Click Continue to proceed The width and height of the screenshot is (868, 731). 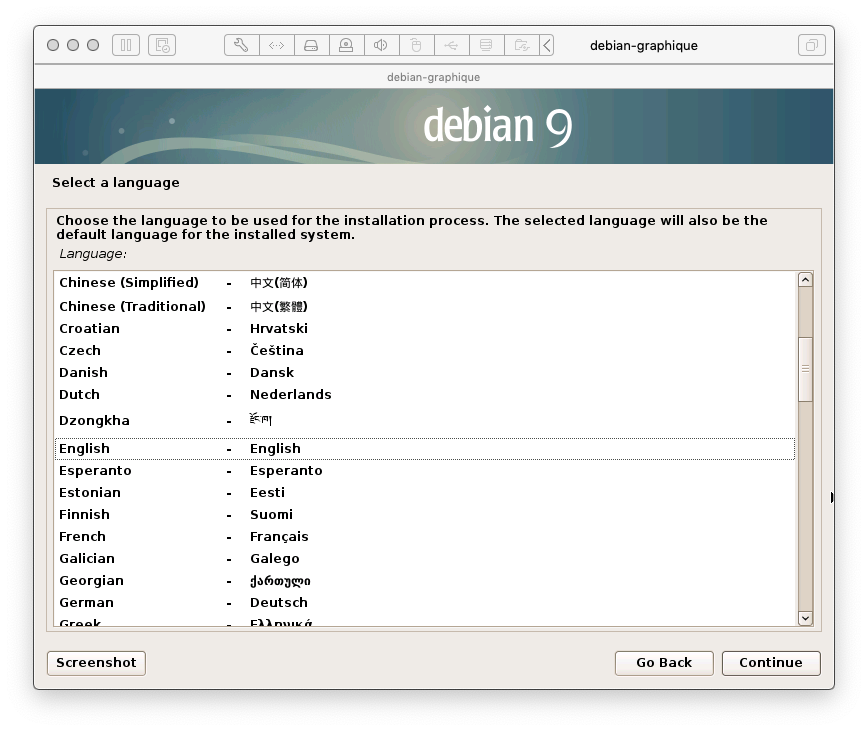(x=771, y=663)
